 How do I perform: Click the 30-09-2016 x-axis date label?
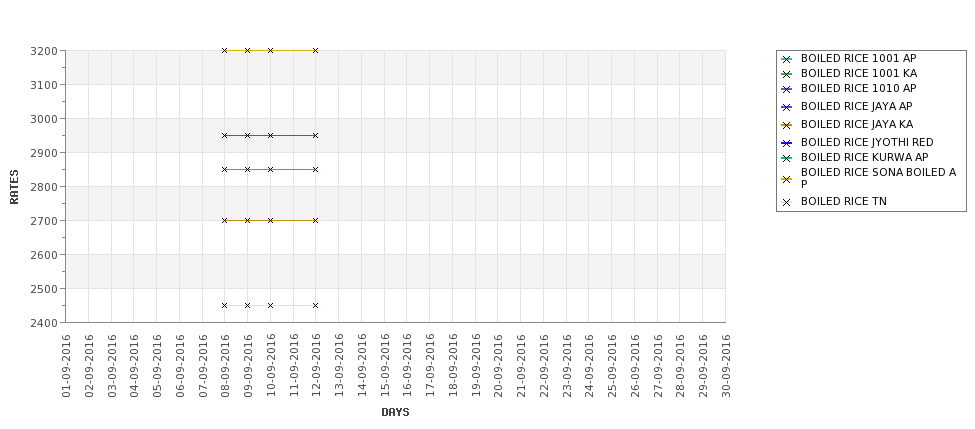(x=726, y=366)
